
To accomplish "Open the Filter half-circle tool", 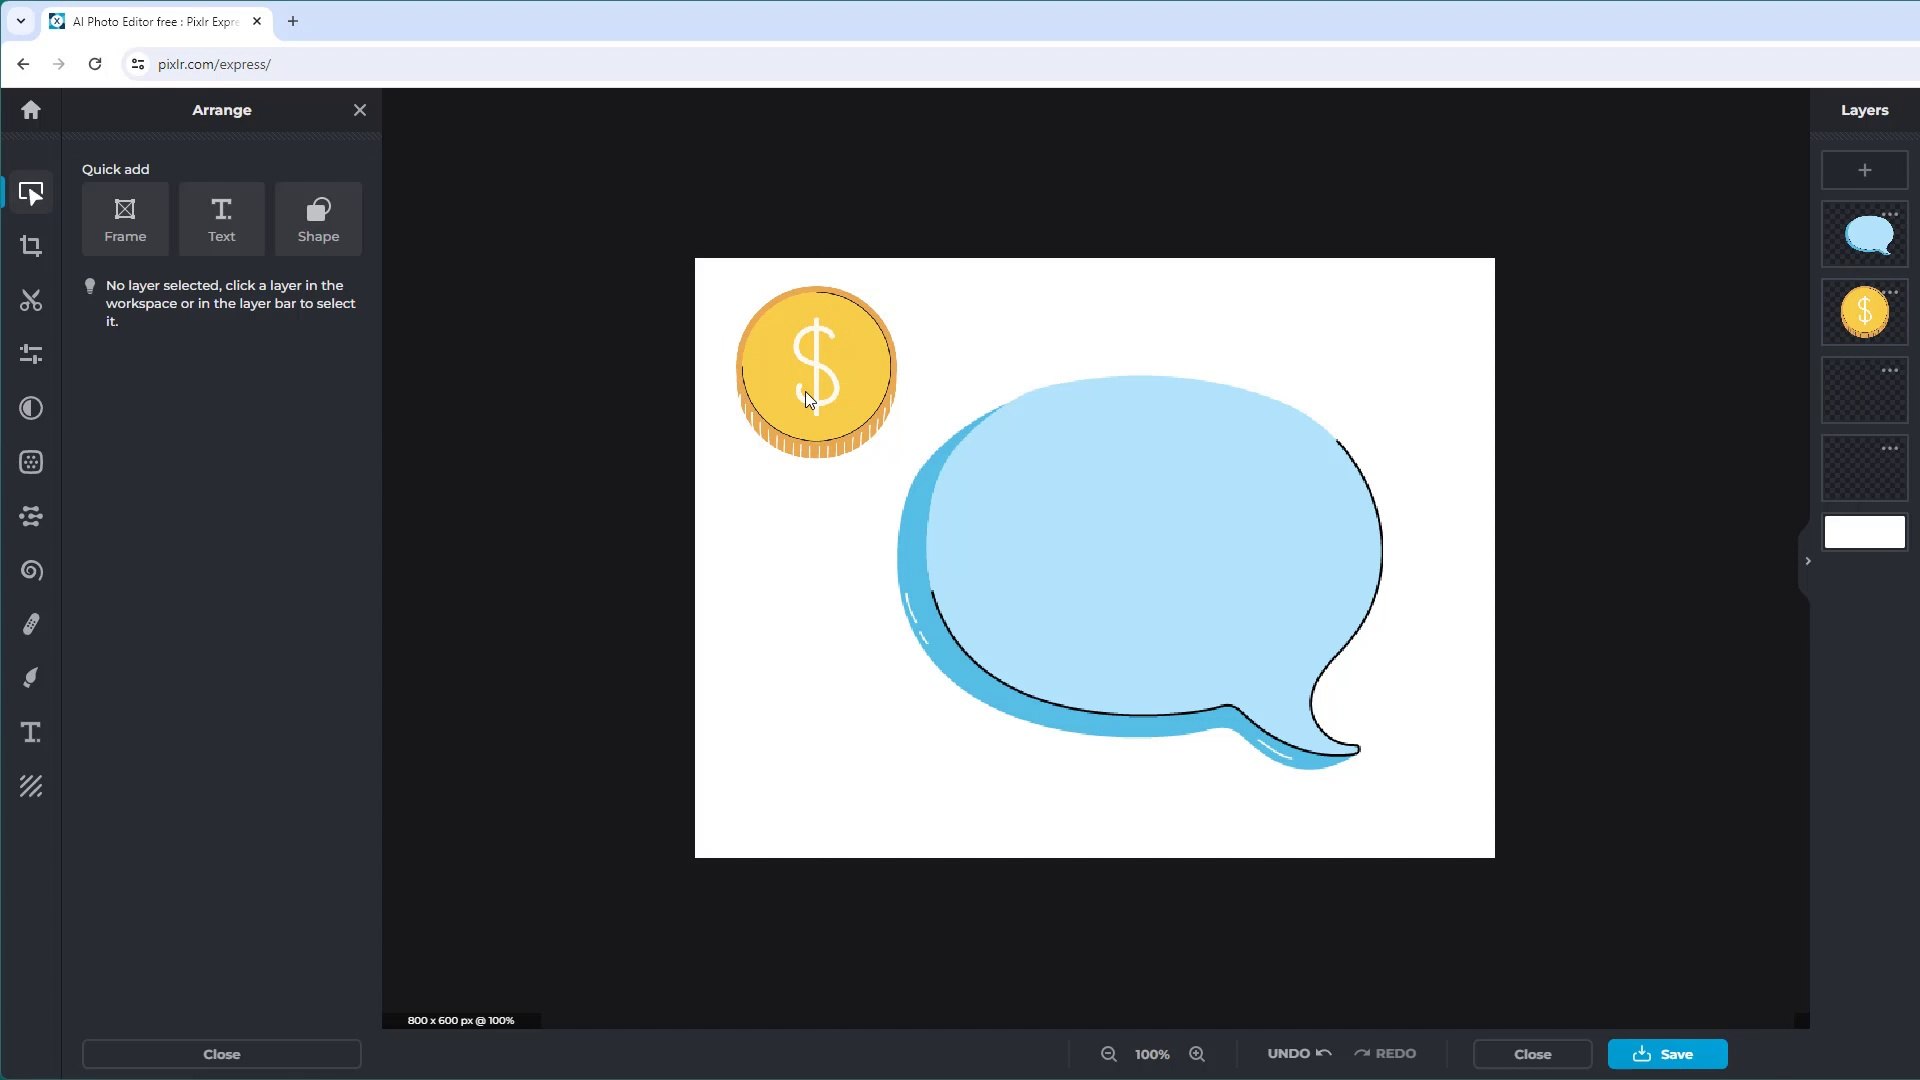I will tap(31, 408).
